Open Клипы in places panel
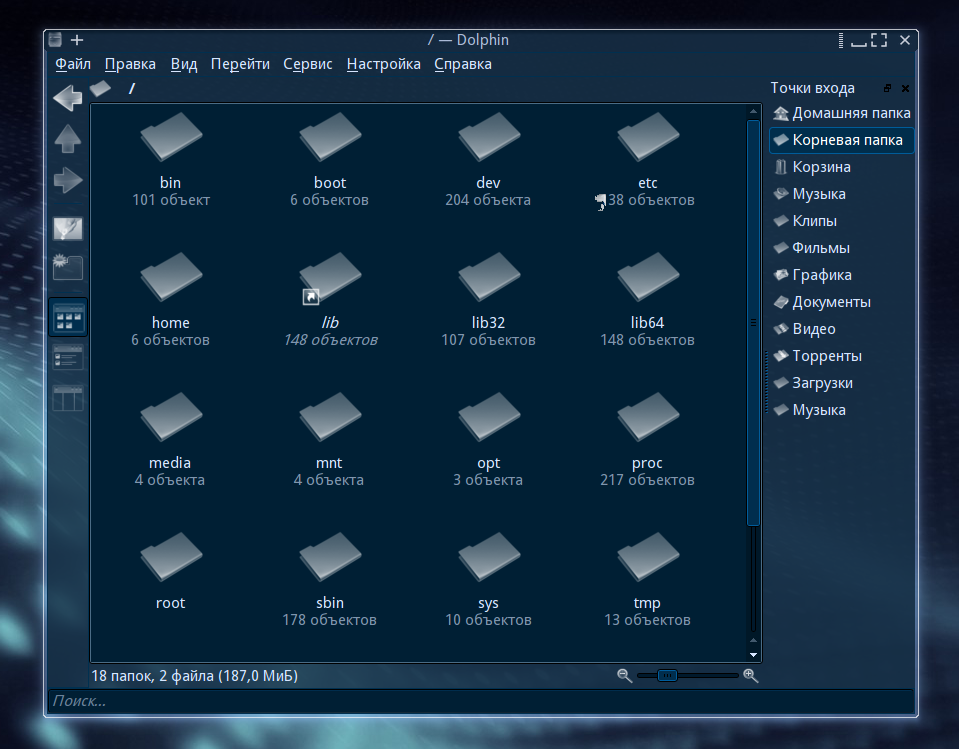 tap(841, 221)
